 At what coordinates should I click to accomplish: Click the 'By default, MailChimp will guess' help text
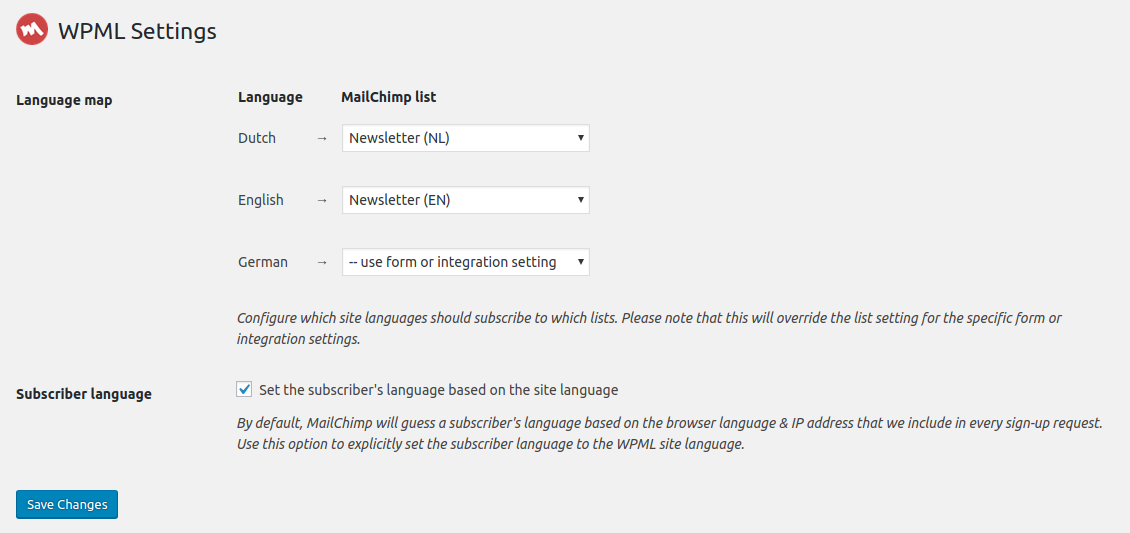[x=669, y=434]
